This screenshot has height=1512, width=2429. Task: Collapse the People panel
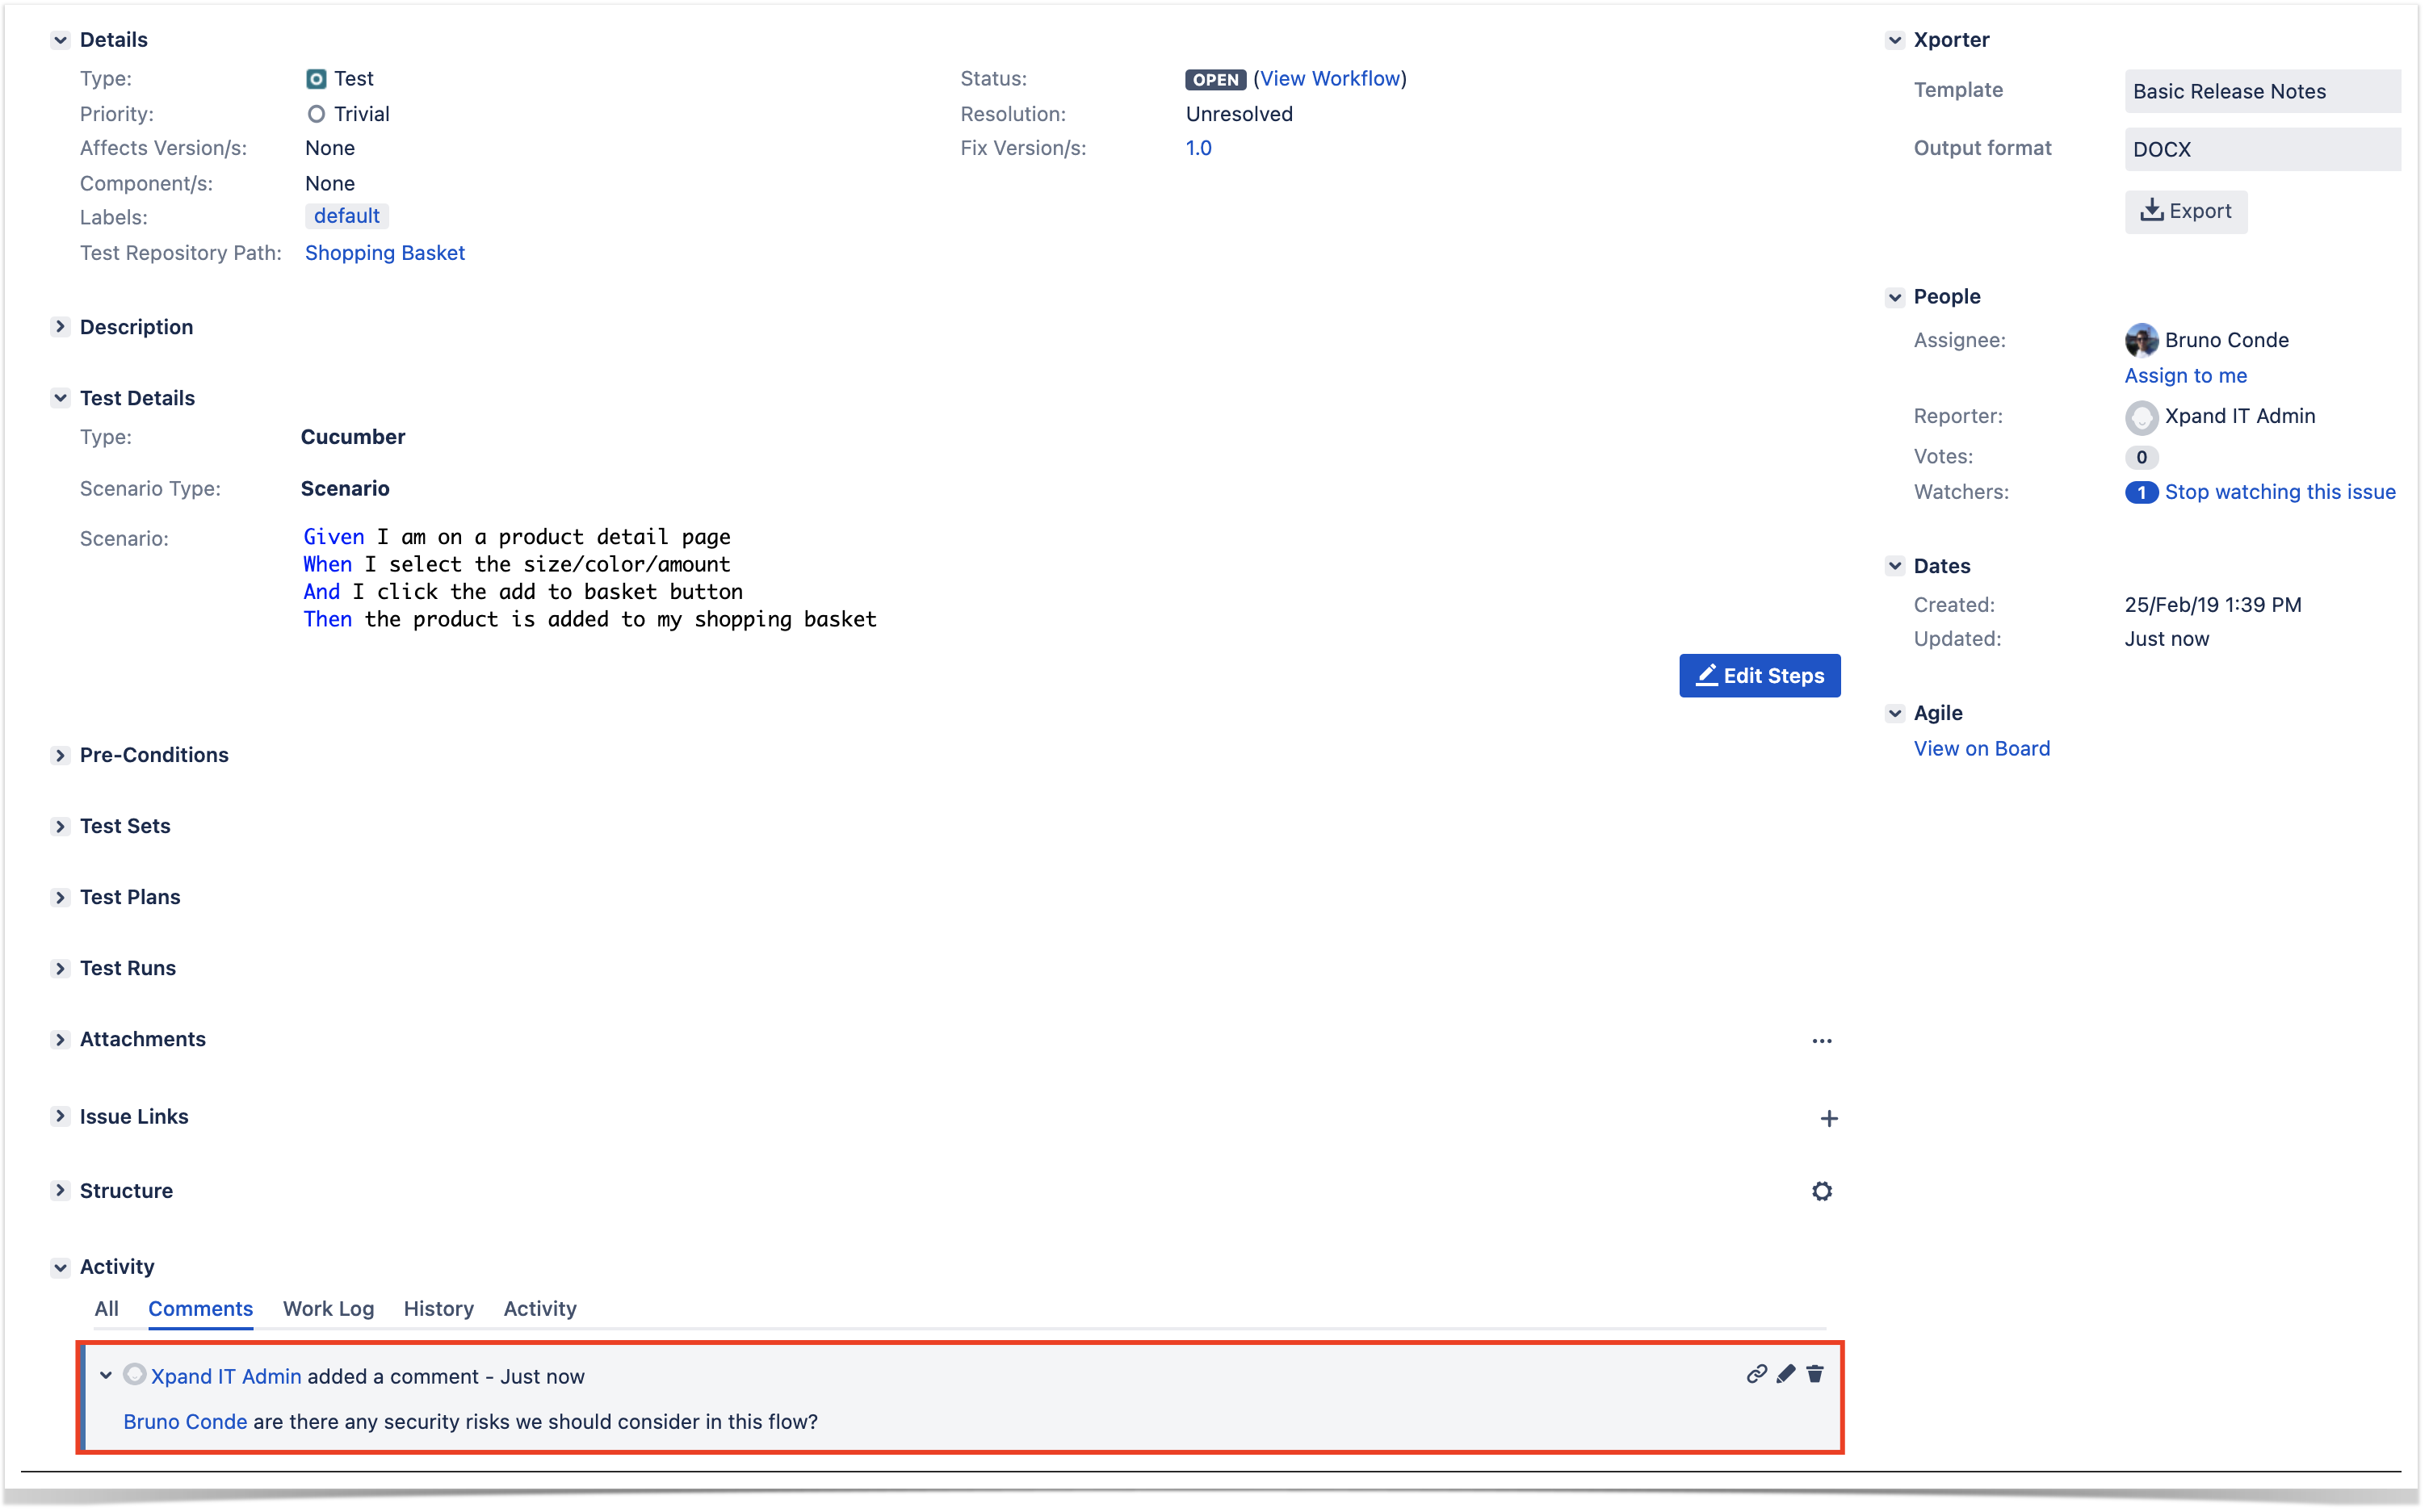pos(1894,297)
